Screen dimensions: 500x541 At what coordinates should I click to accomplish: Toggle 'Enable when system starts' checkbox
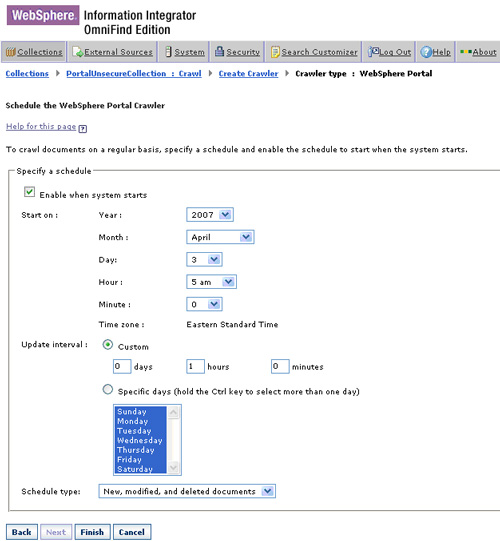point(29,192)
